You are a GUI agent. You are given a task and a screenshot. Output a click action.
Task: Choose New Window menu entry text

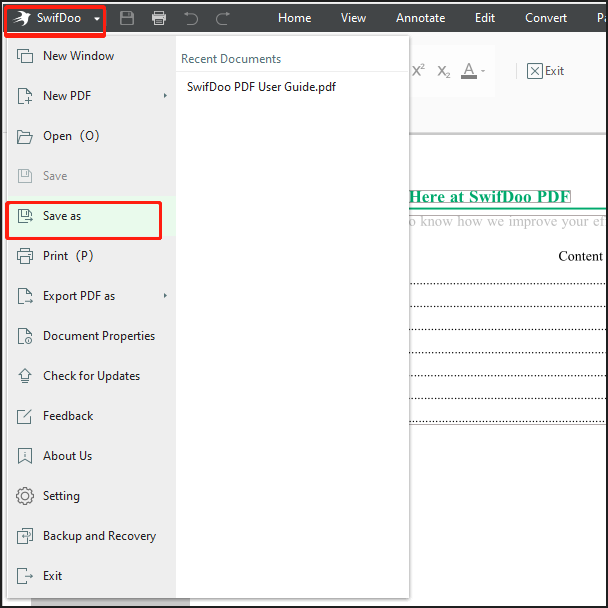pyautogui.click(x=78, y=56)
